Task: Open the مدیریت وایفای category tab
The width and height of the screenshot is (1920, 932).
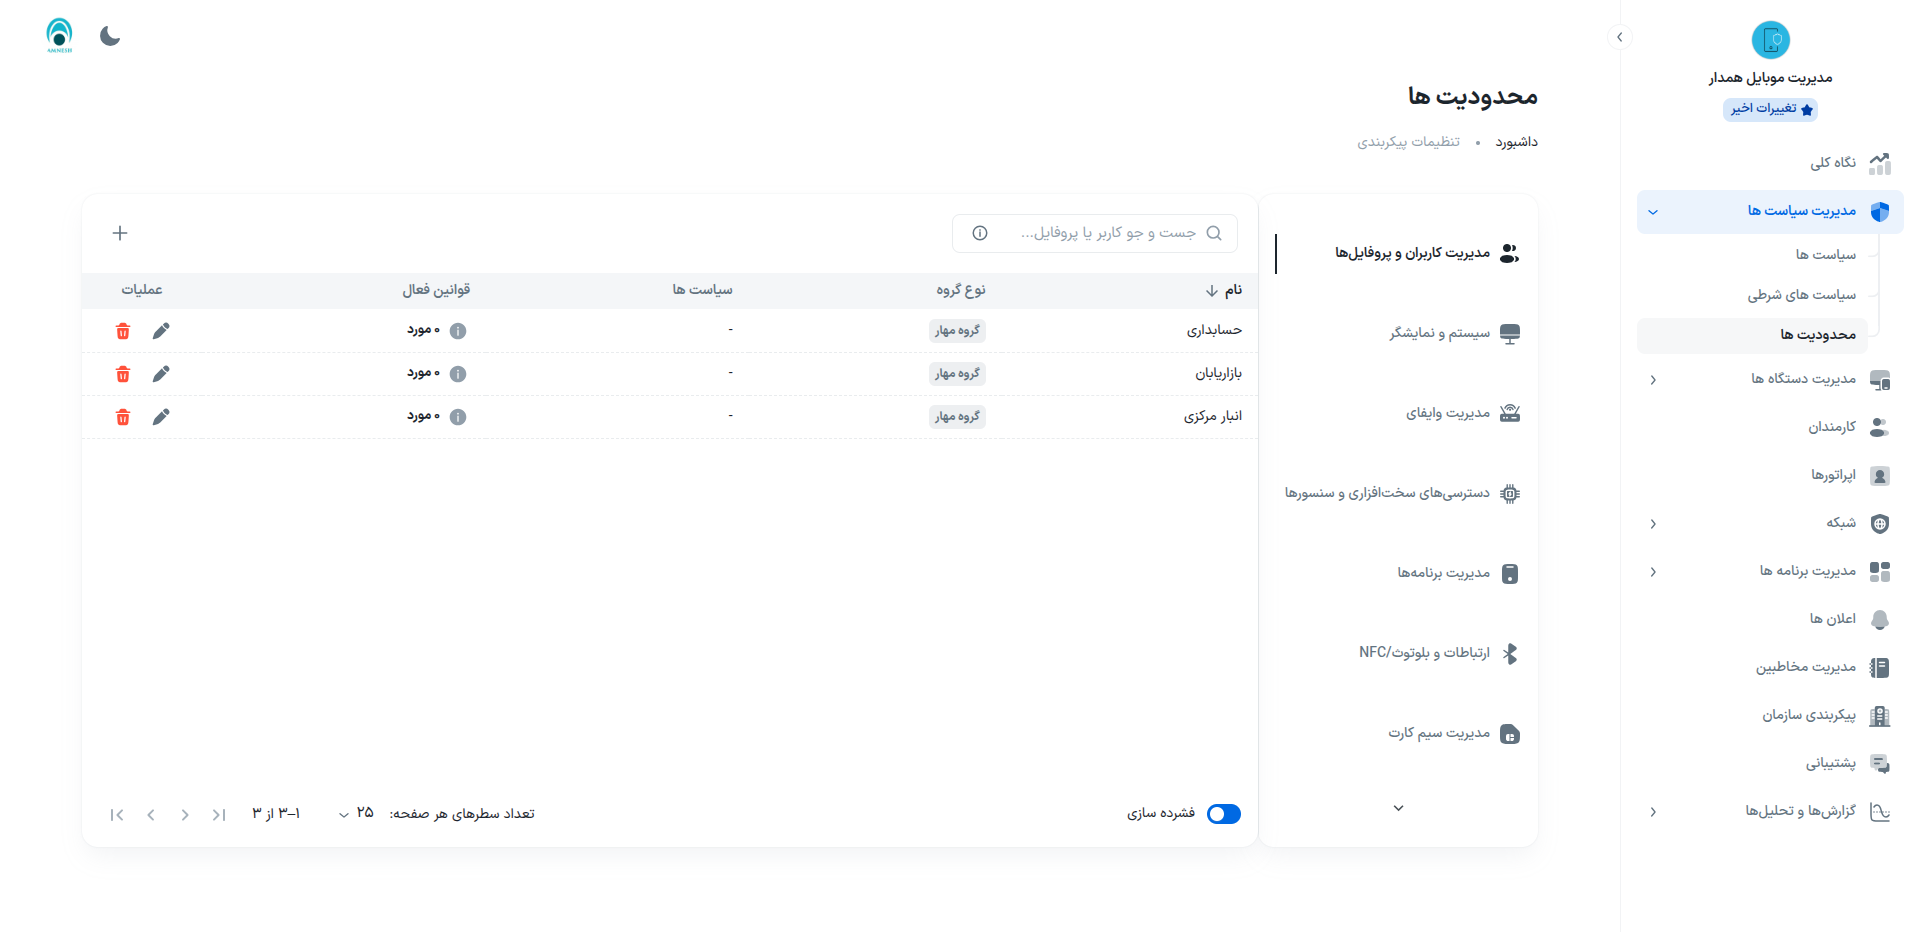Action: tap(1448, 413)
